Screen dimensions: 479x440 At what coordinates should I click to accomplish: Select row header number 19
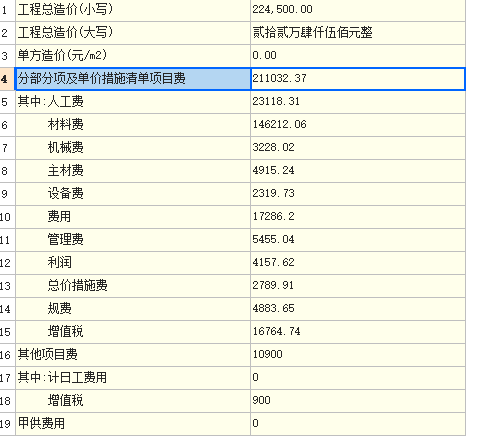coord(7,424)
